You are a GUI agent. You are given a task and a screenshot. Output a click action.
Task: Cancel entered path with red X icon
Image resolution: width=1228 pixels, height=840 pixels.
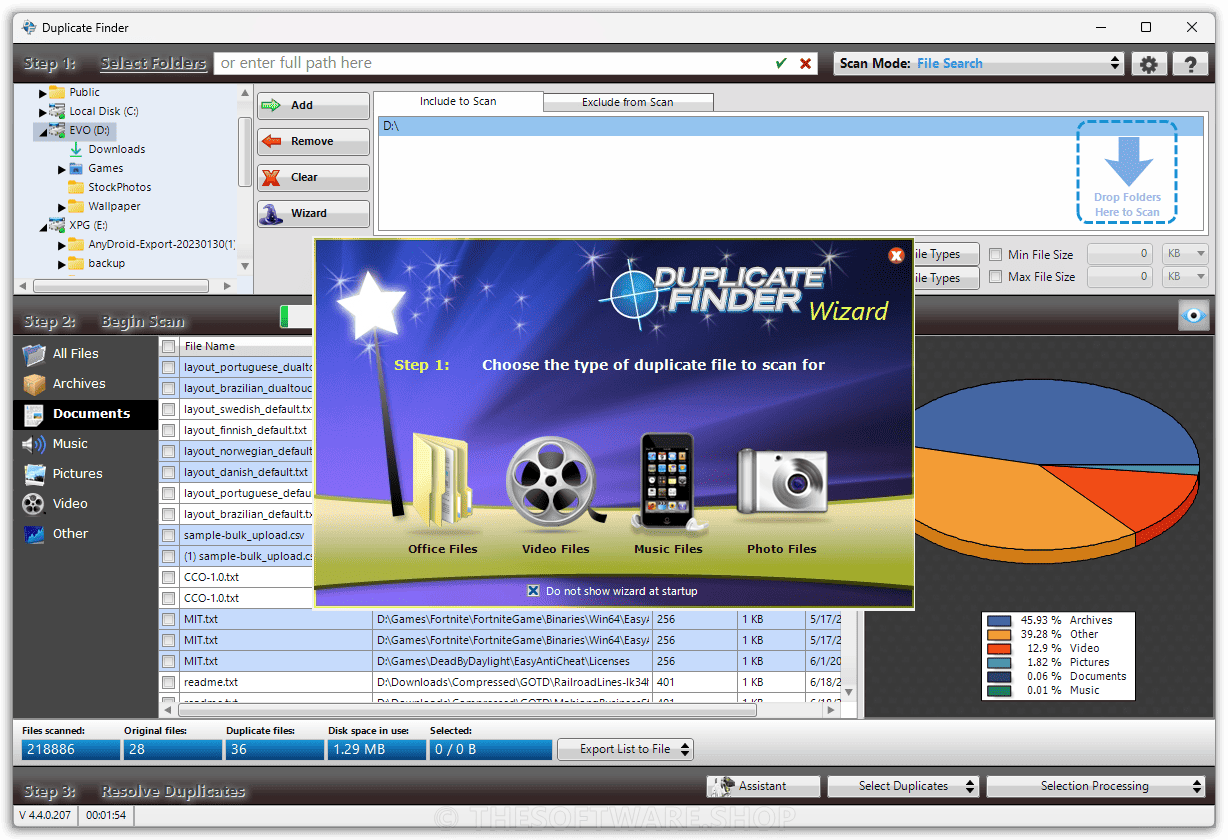point(806,63)
